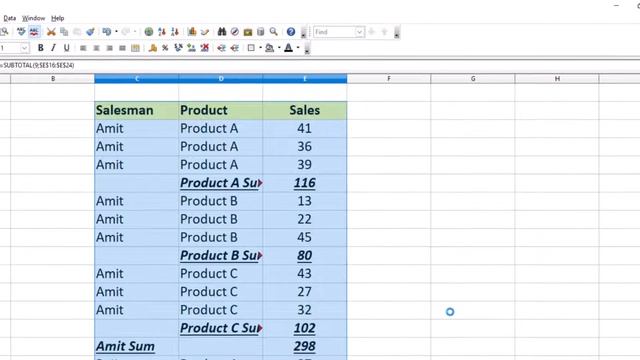
Task: Select column G header
Action: click(473, 78)
